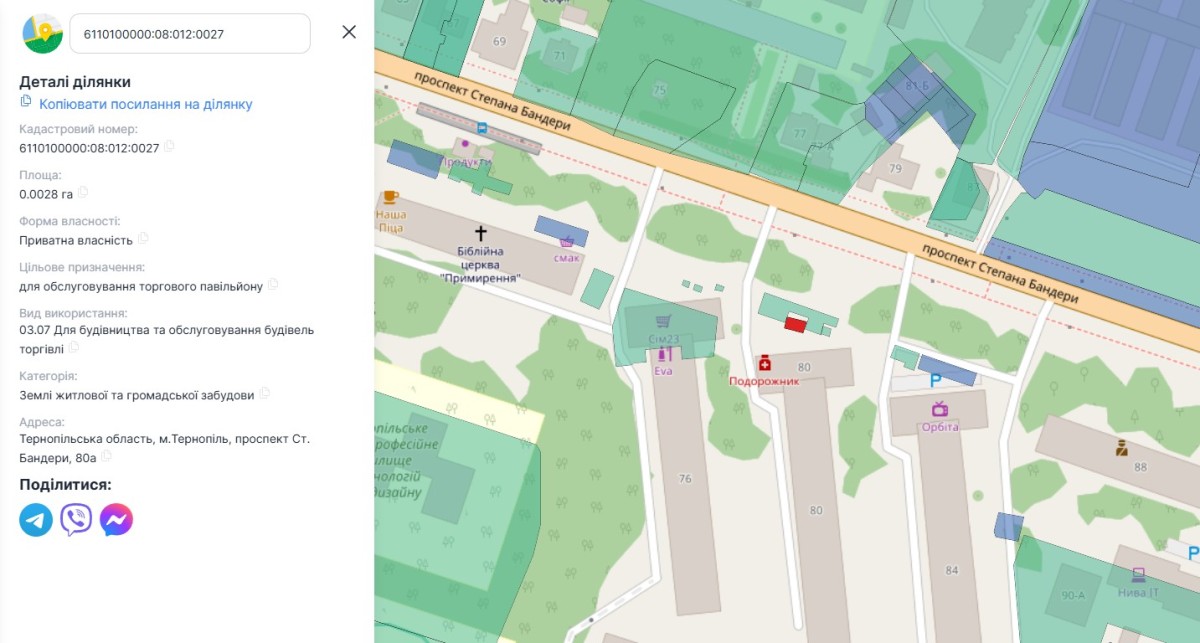Viewport: 1200px width, 643px height.
Task: Click the map app logo icon
Action: click(42, 34)
